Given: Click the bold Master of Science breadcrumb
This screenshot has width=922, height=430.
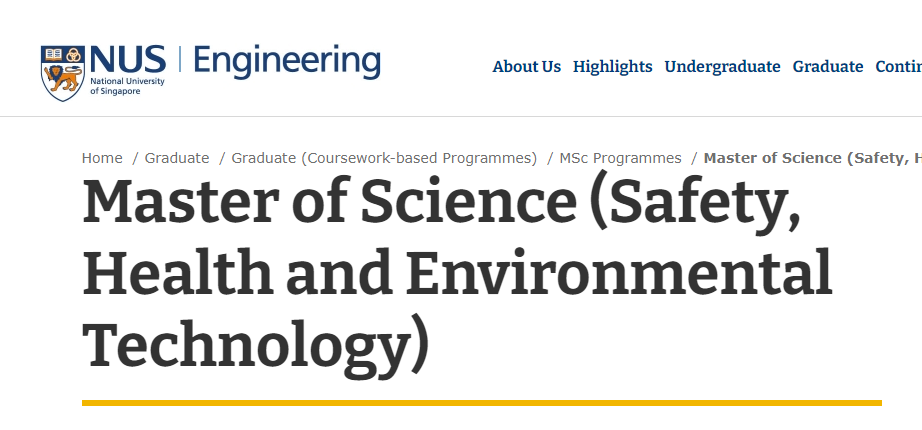Looking at the screenshot, I should click(813, 159).
